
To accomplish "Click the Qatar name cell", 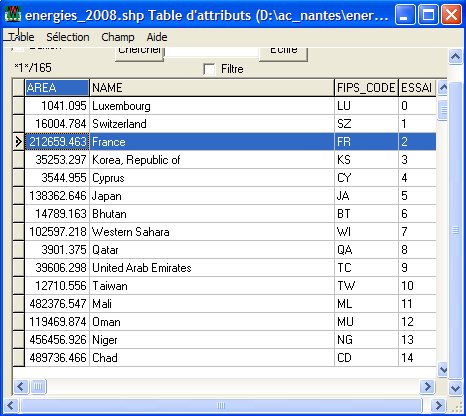I will [212, 250].
